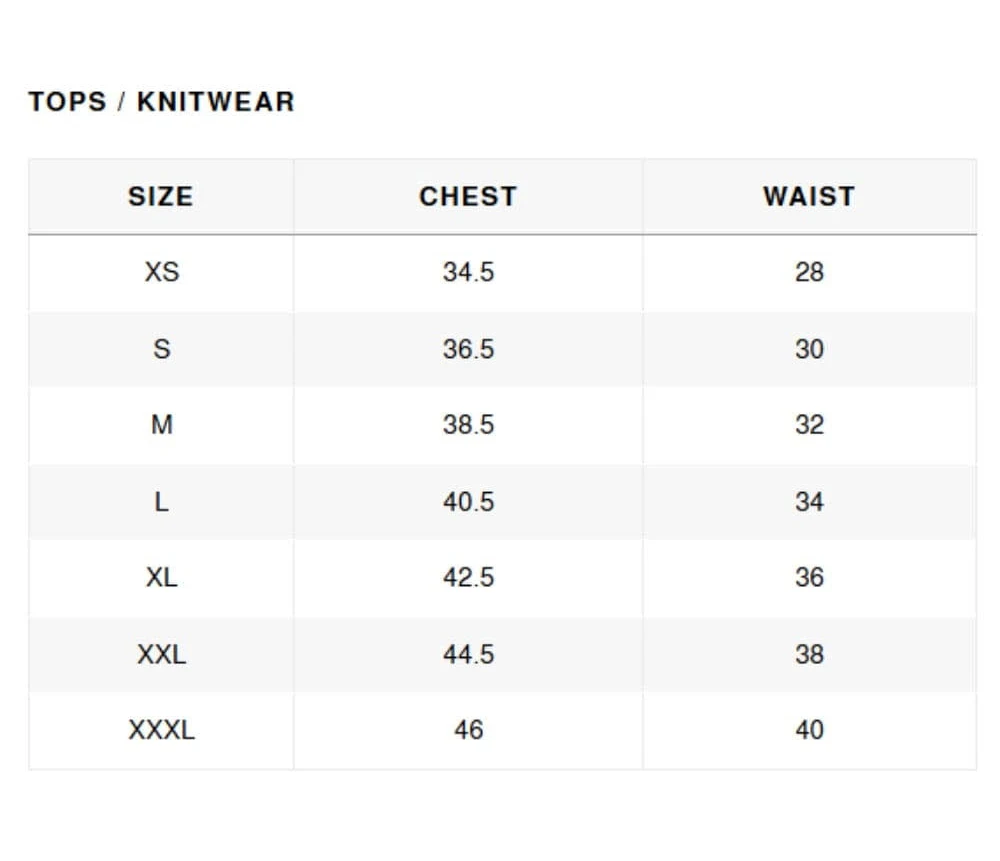Select chest value 34.5
The image size is (1000, 861).
click(468, 272)
